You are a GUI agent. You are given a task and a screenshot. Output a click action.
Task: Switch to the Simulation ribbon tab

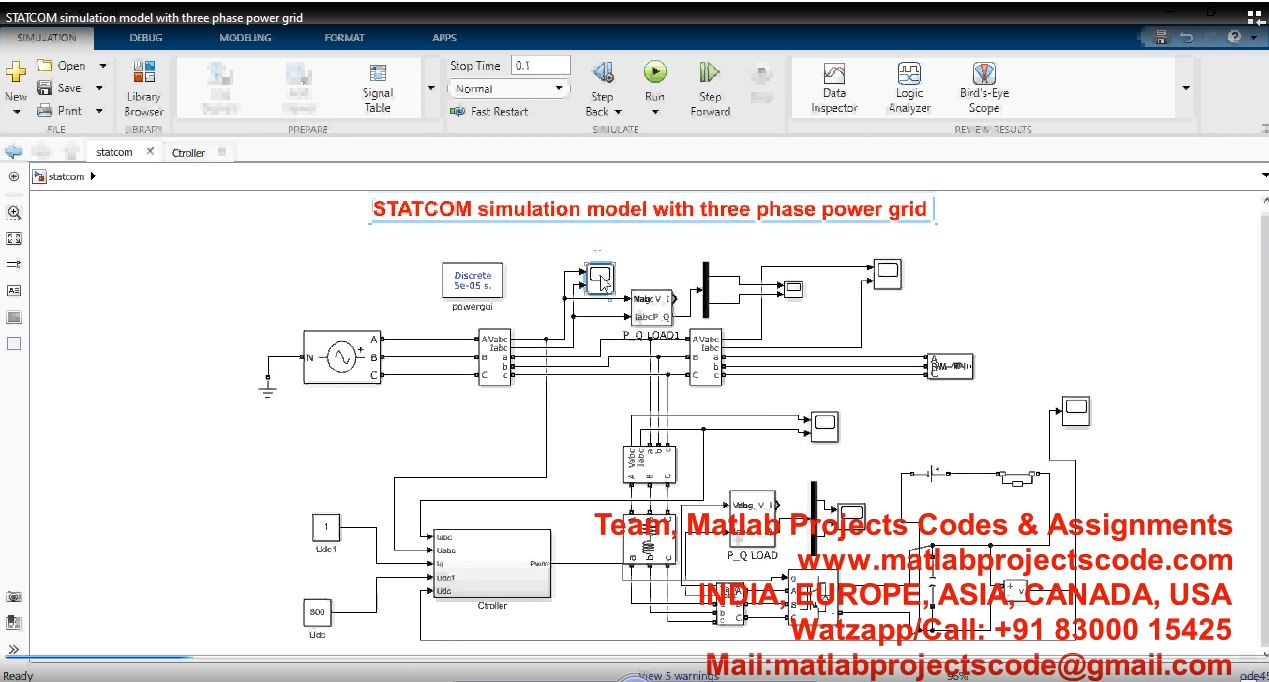pos(47,38)
